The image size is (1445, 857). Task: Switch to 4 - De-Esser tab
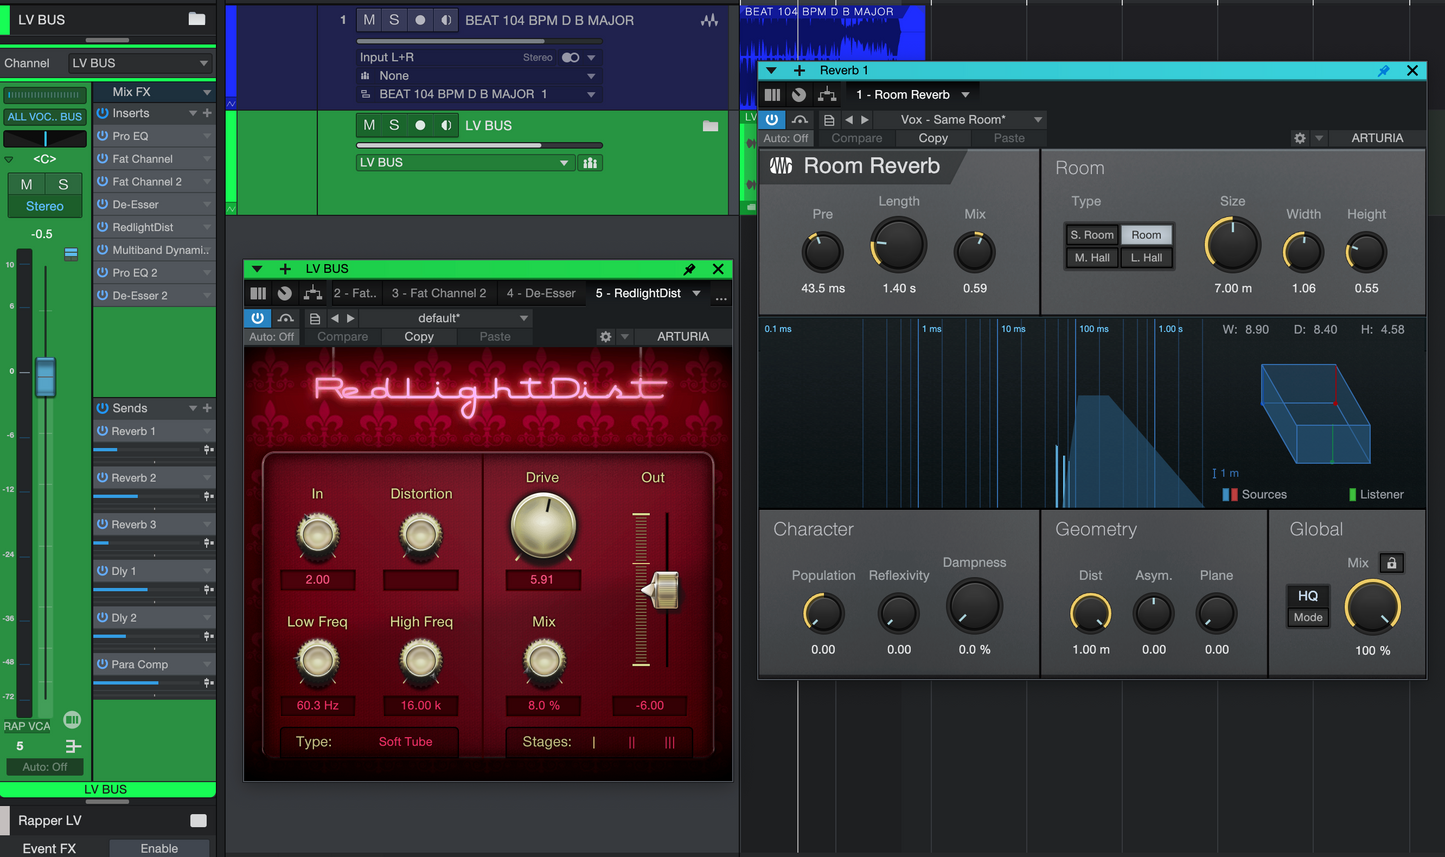(541, 293)
